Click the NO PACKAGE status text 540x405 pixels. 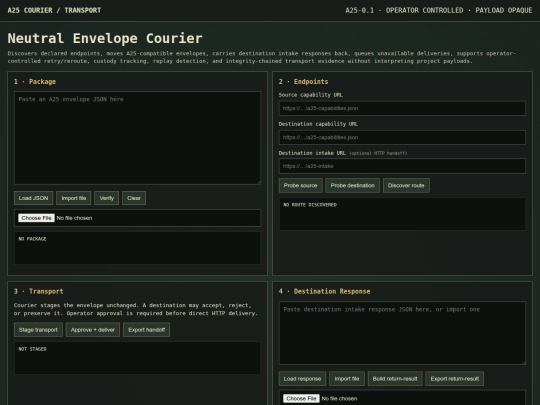tap(32, 239)
